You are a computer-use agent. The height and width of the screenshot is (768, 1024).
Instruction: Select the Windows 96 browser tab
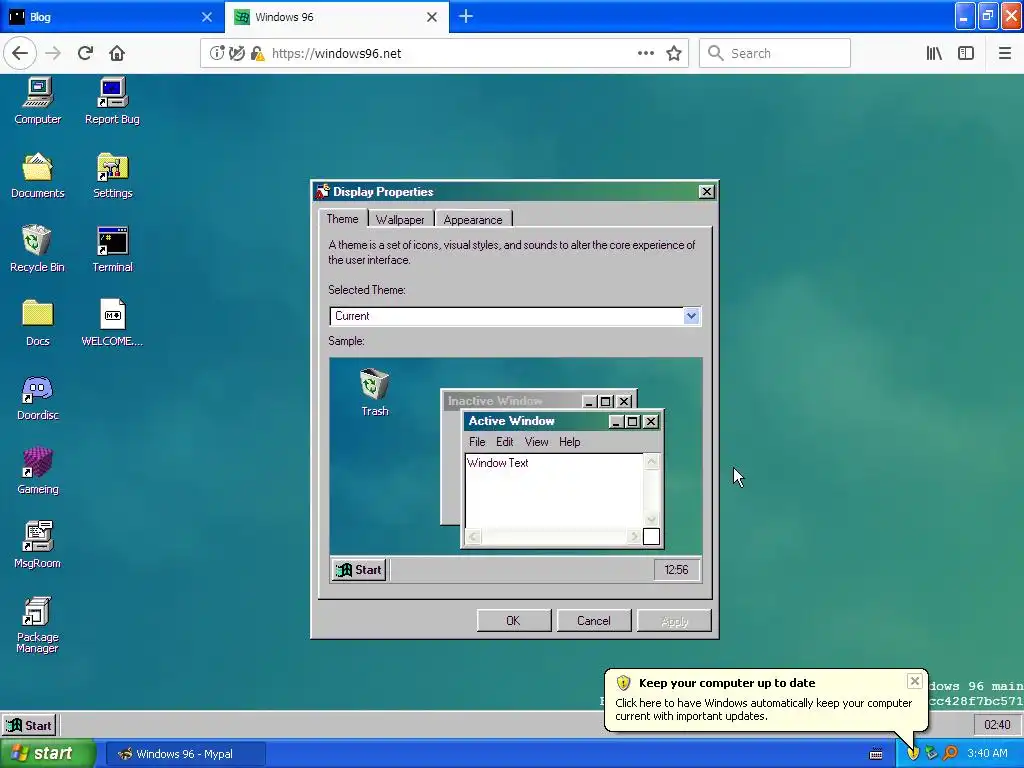(x=337, y=17)
